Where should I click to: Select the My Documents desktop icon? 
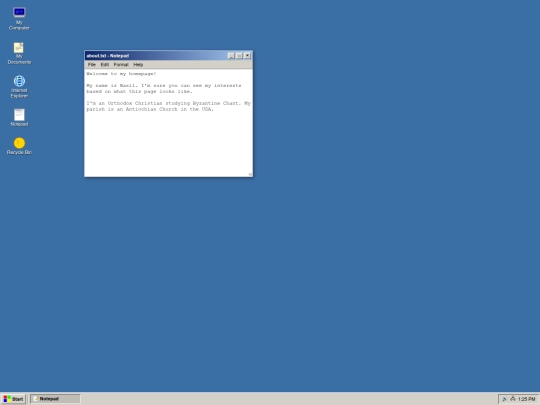[x=19, y=53]
